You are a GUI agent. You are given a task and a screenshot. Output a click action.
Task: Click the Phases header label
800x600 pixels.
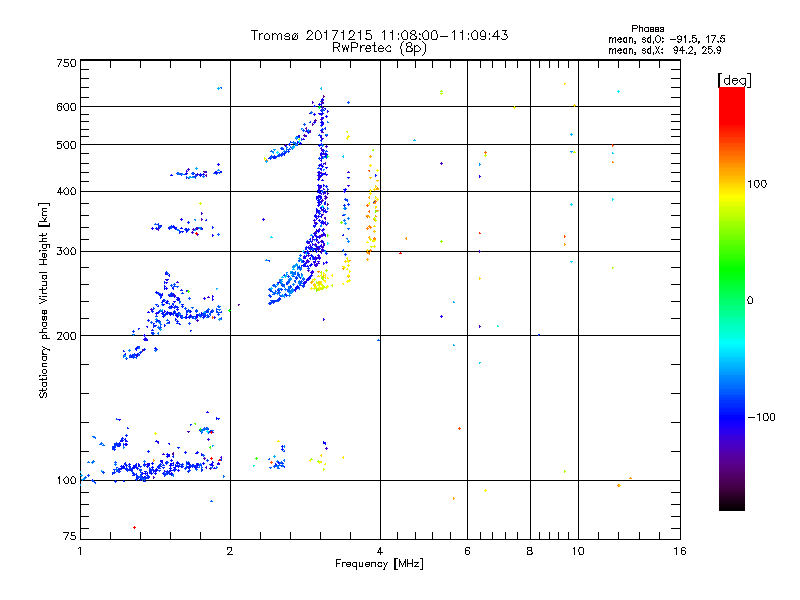click(647, 29)
